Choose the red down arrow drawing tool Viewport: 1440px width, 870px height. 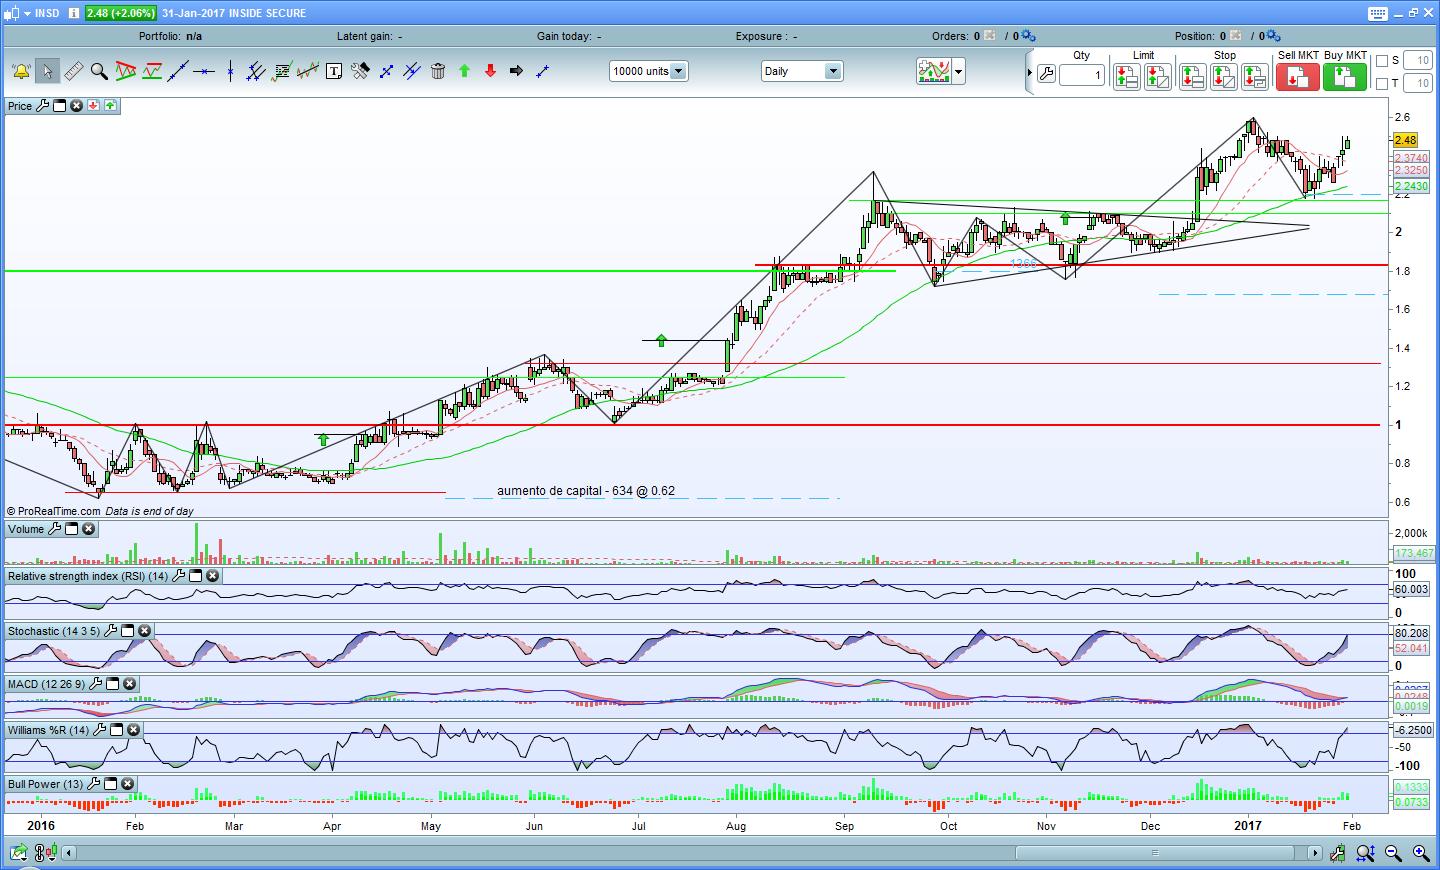(x=490, y=71)
